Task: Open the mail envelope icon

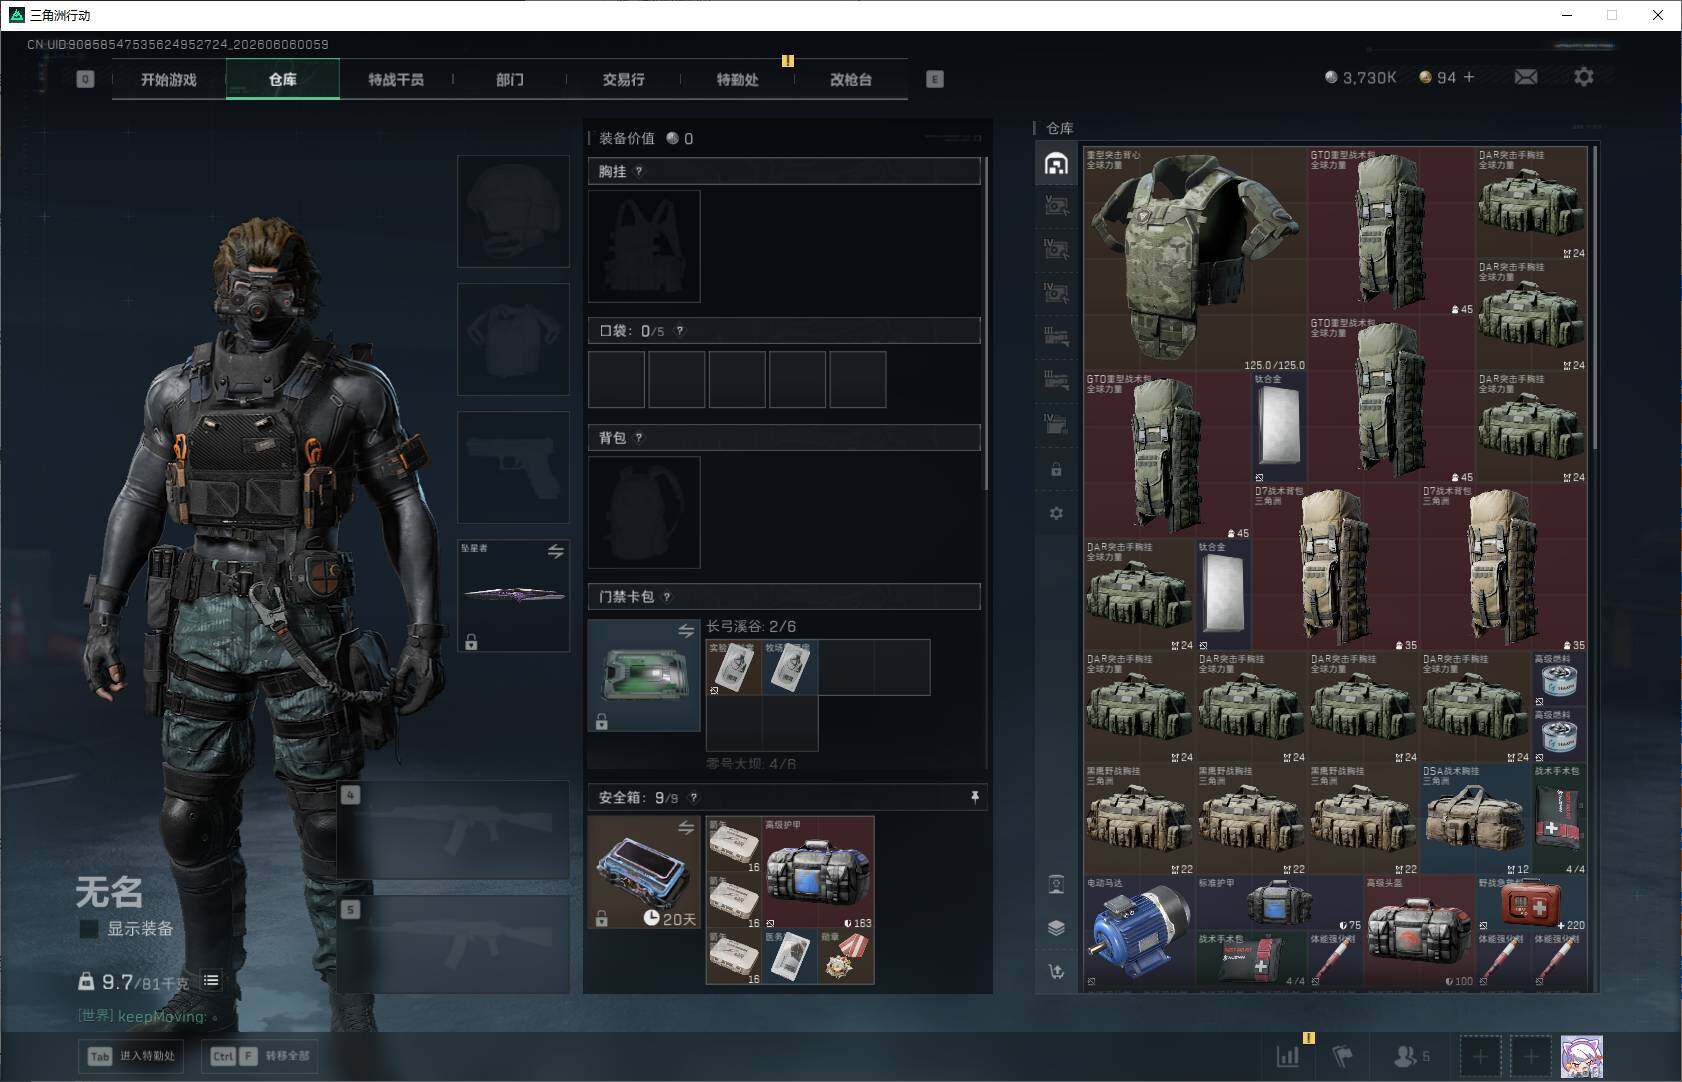Action: pos(1526,77)
